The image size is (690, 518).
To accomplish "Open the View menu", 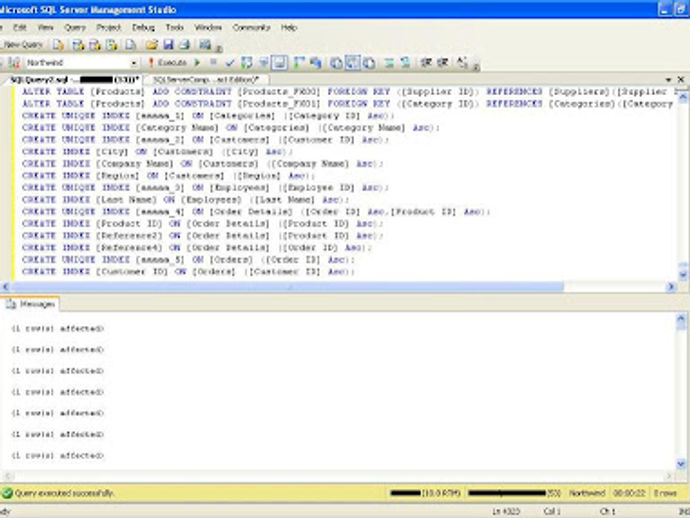I will tap(45, 27).
